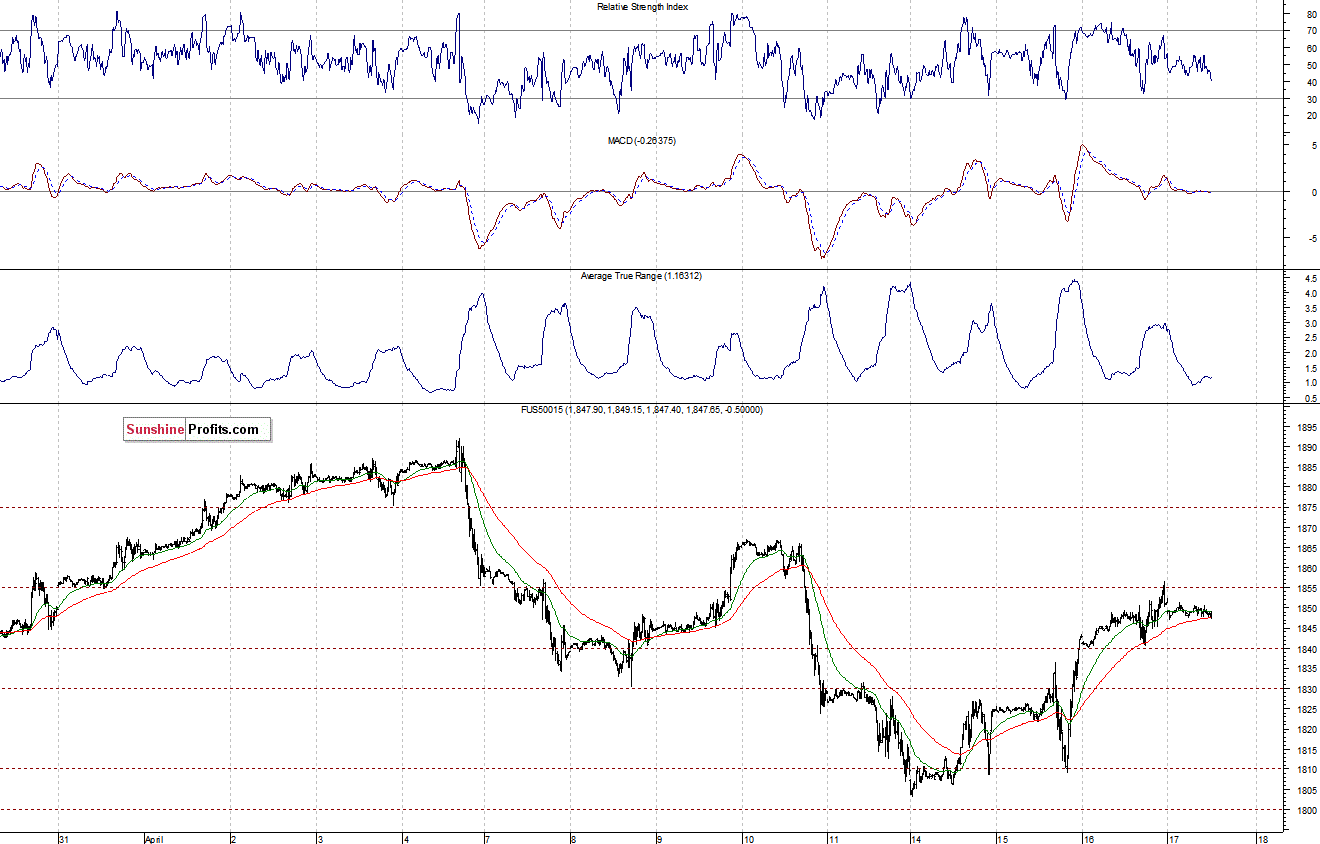The width and height of the screenshot is (1320, 844).
Task: Click date label 7 on time axis
Action: coord(487,838)
